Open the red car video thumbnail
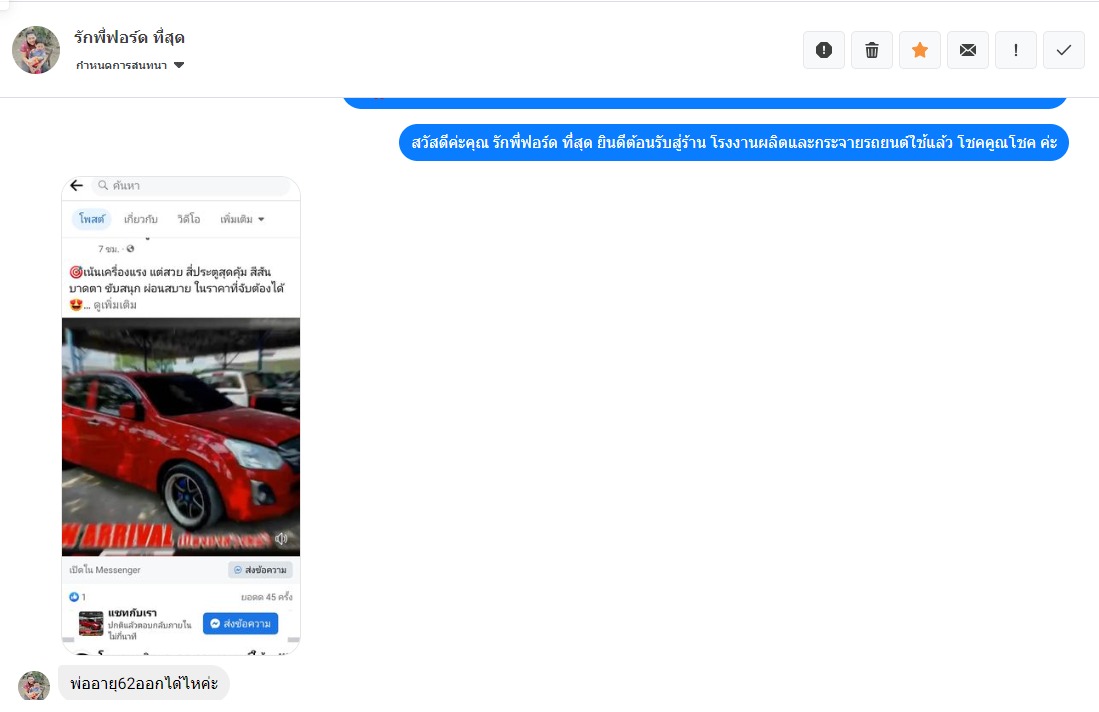1099x712 pixels. coord(180,435)
